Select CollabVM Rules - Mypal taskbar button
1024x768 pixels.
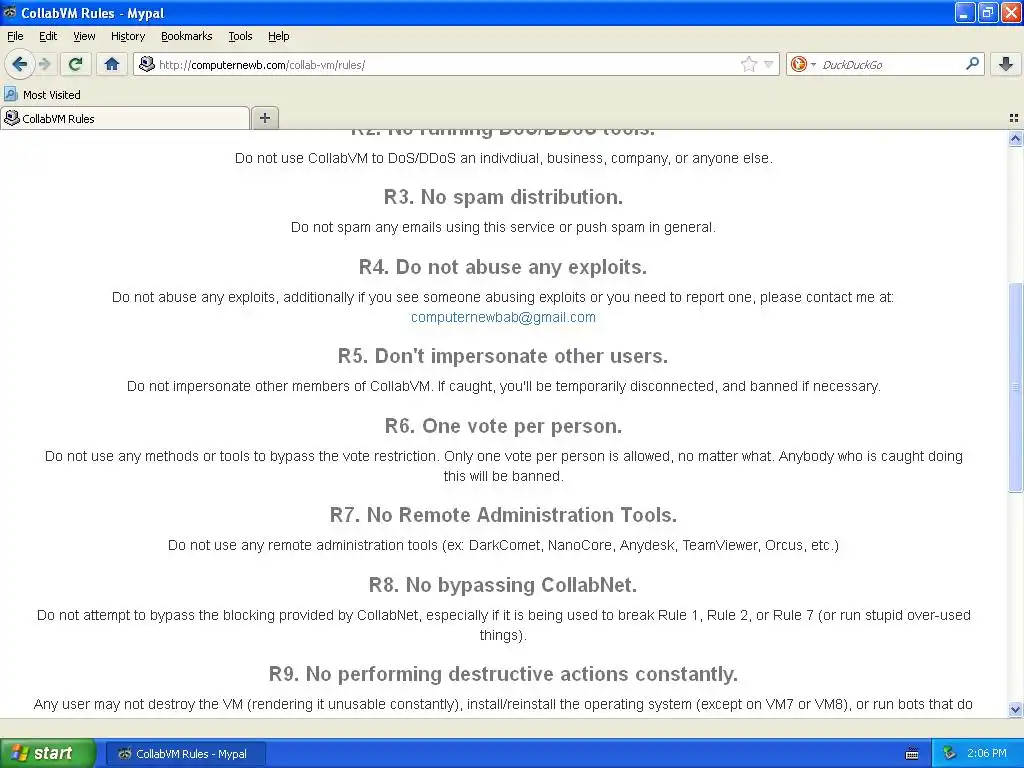coord(185,754)
